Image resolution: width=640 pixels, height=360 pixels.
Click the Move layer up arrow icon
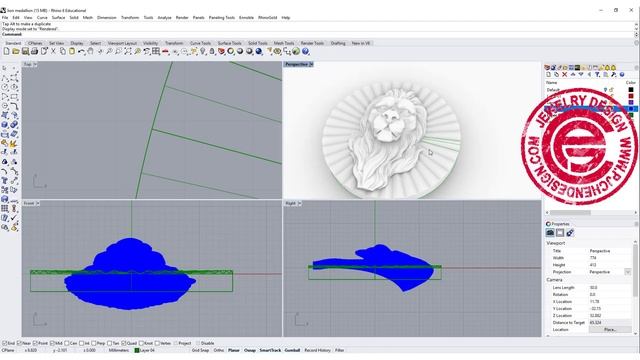(573, 75)
